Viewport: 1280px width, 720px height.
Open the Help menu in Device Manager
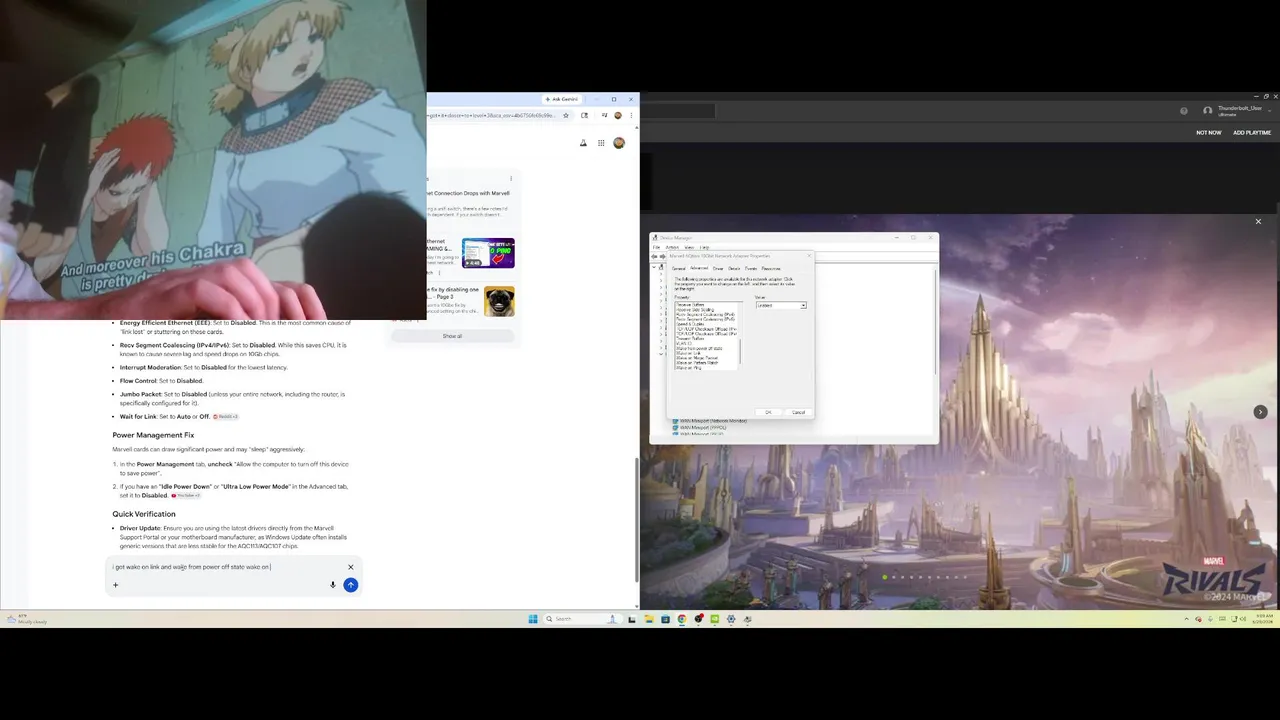click(704, 247)
